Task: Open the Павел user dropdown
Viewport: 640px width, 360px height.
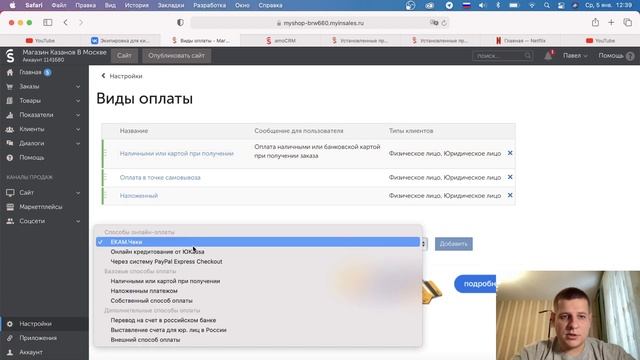Action: [x=575, y=56]
